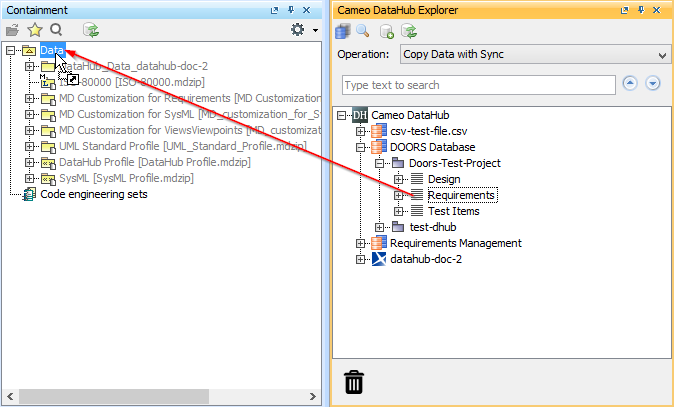Expand DataHub_Data_datahub-doc-2 node
Image resolution: width=674 pixels, height=407 pixels.
coord(29,67)
